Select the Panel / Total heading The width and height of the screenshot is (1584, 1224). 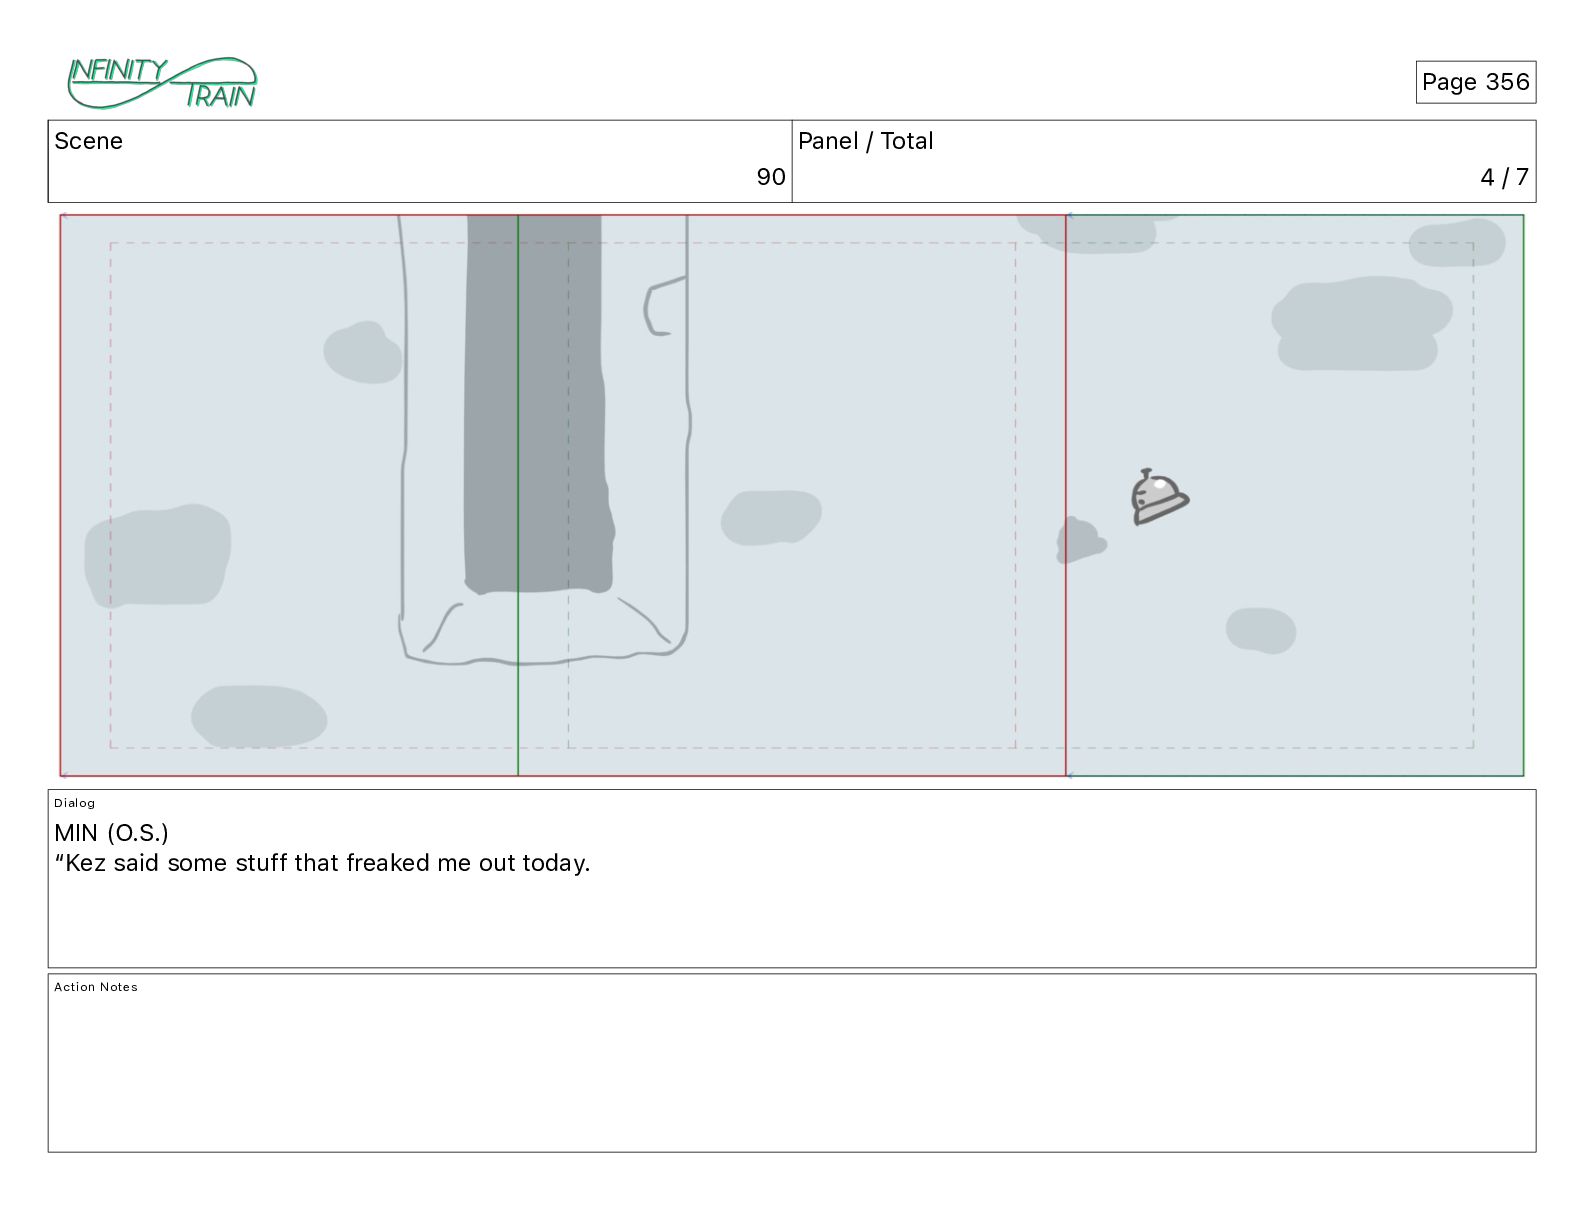(865, 141)
